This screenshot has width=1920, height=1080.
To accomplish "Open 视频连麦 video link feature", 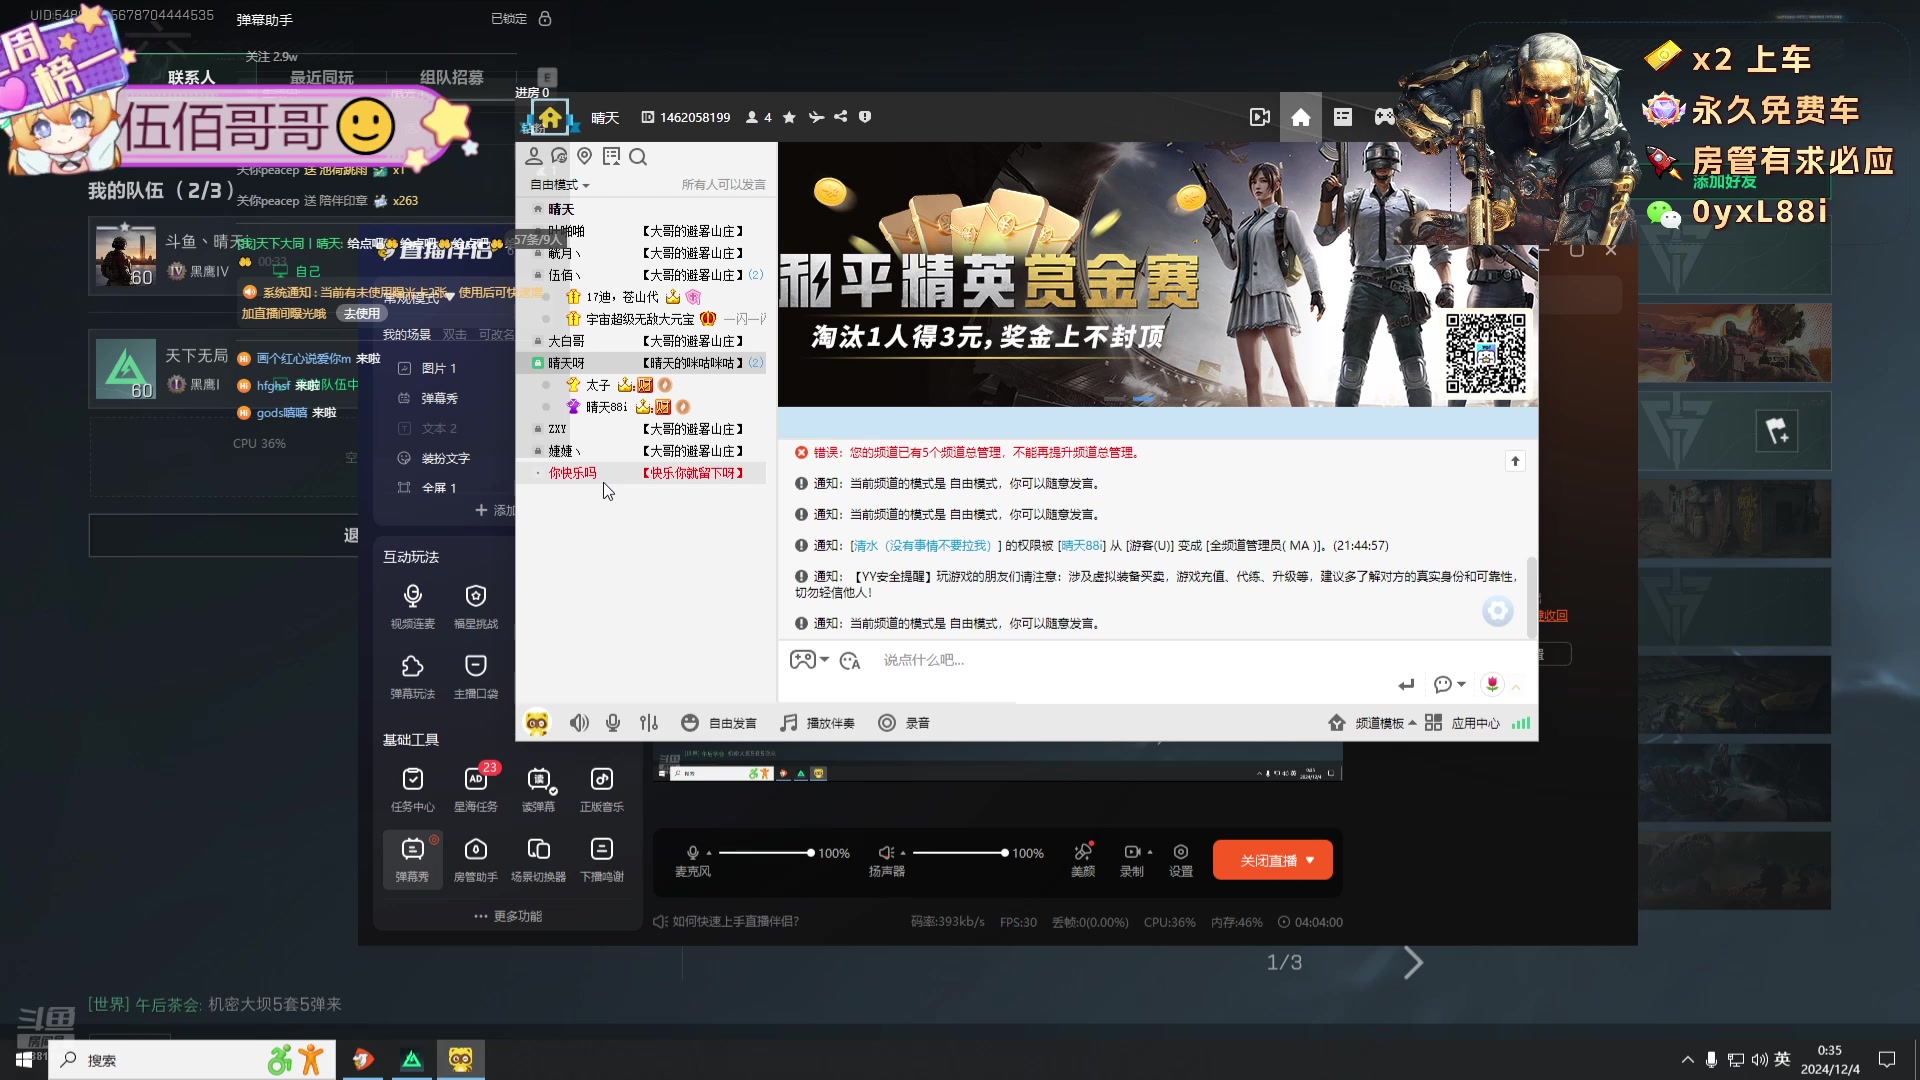I will tap(413, 606).
